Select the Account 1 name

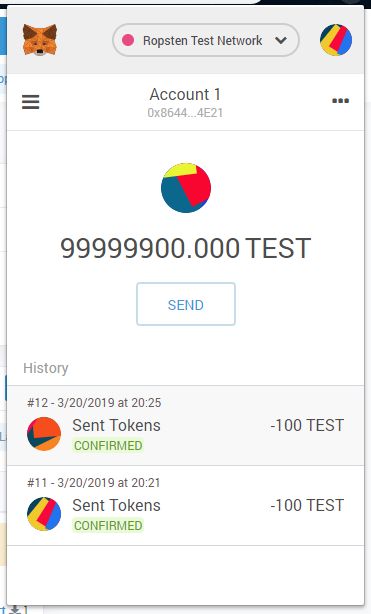tap(185, 94)
